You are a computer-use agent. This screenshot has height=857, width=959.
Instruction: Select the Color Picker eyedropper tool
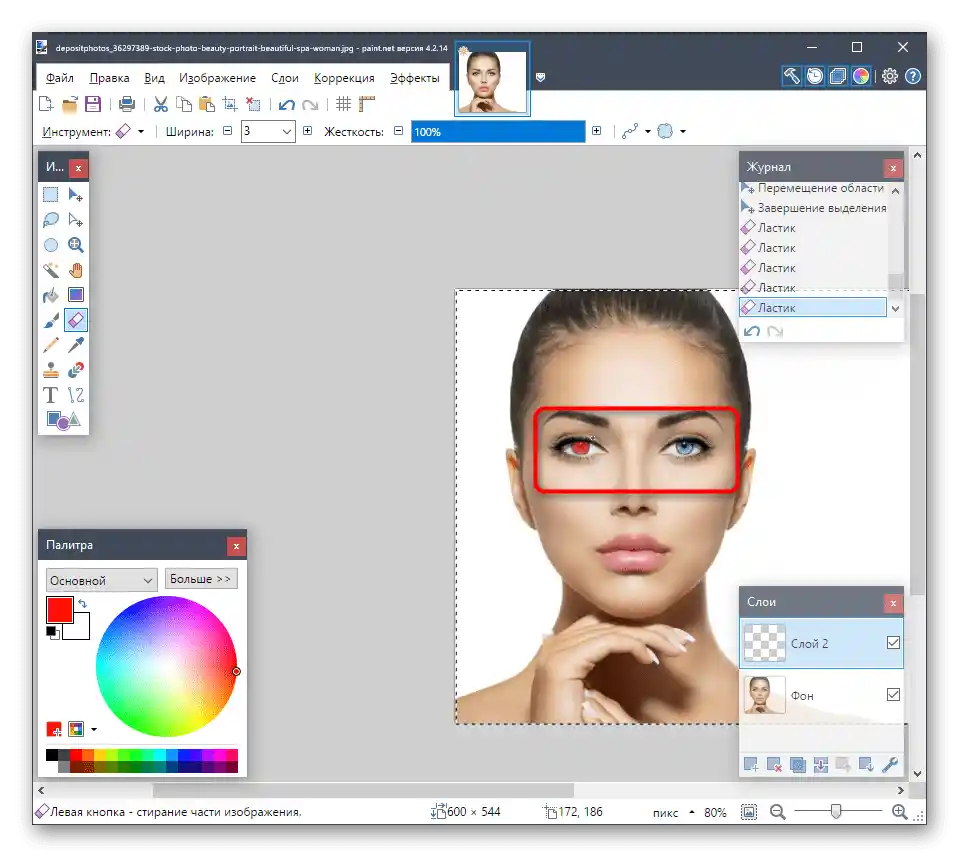click(x=76, y=345)
